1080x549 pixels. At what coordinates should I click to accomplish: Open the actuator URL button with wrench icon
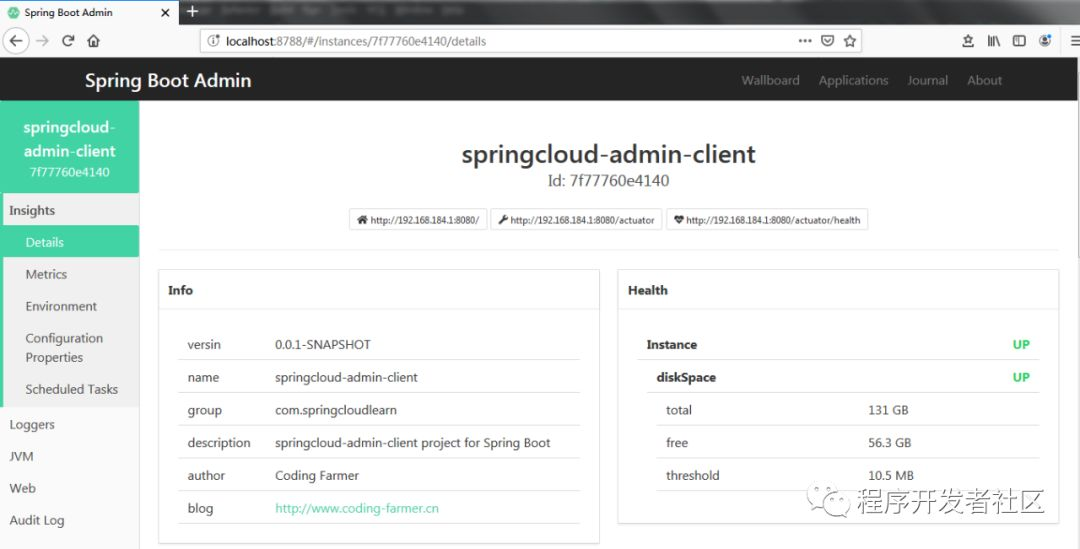click(577, 220)
